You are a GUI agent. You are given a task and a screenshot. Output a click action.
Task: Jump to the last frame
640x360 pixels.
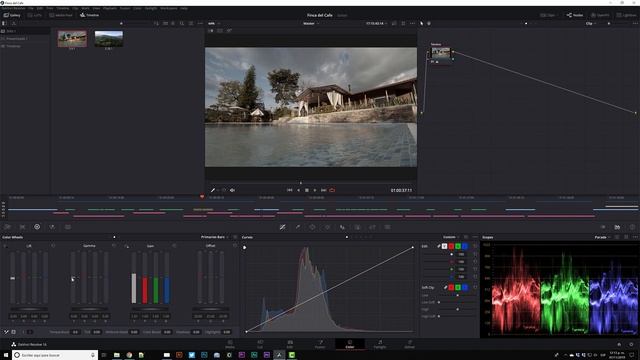pos(323,190)
